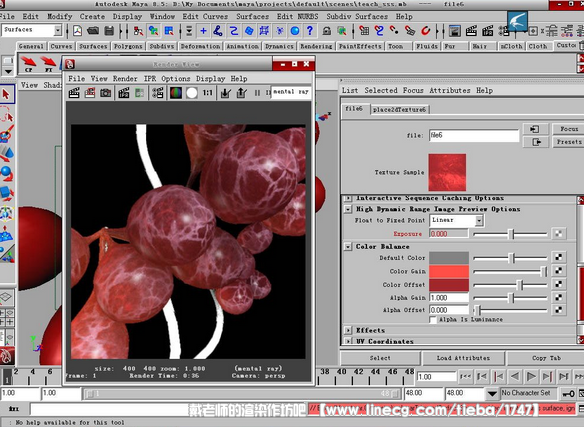Open Render Settings icon in Render View

tap(158, 93)
